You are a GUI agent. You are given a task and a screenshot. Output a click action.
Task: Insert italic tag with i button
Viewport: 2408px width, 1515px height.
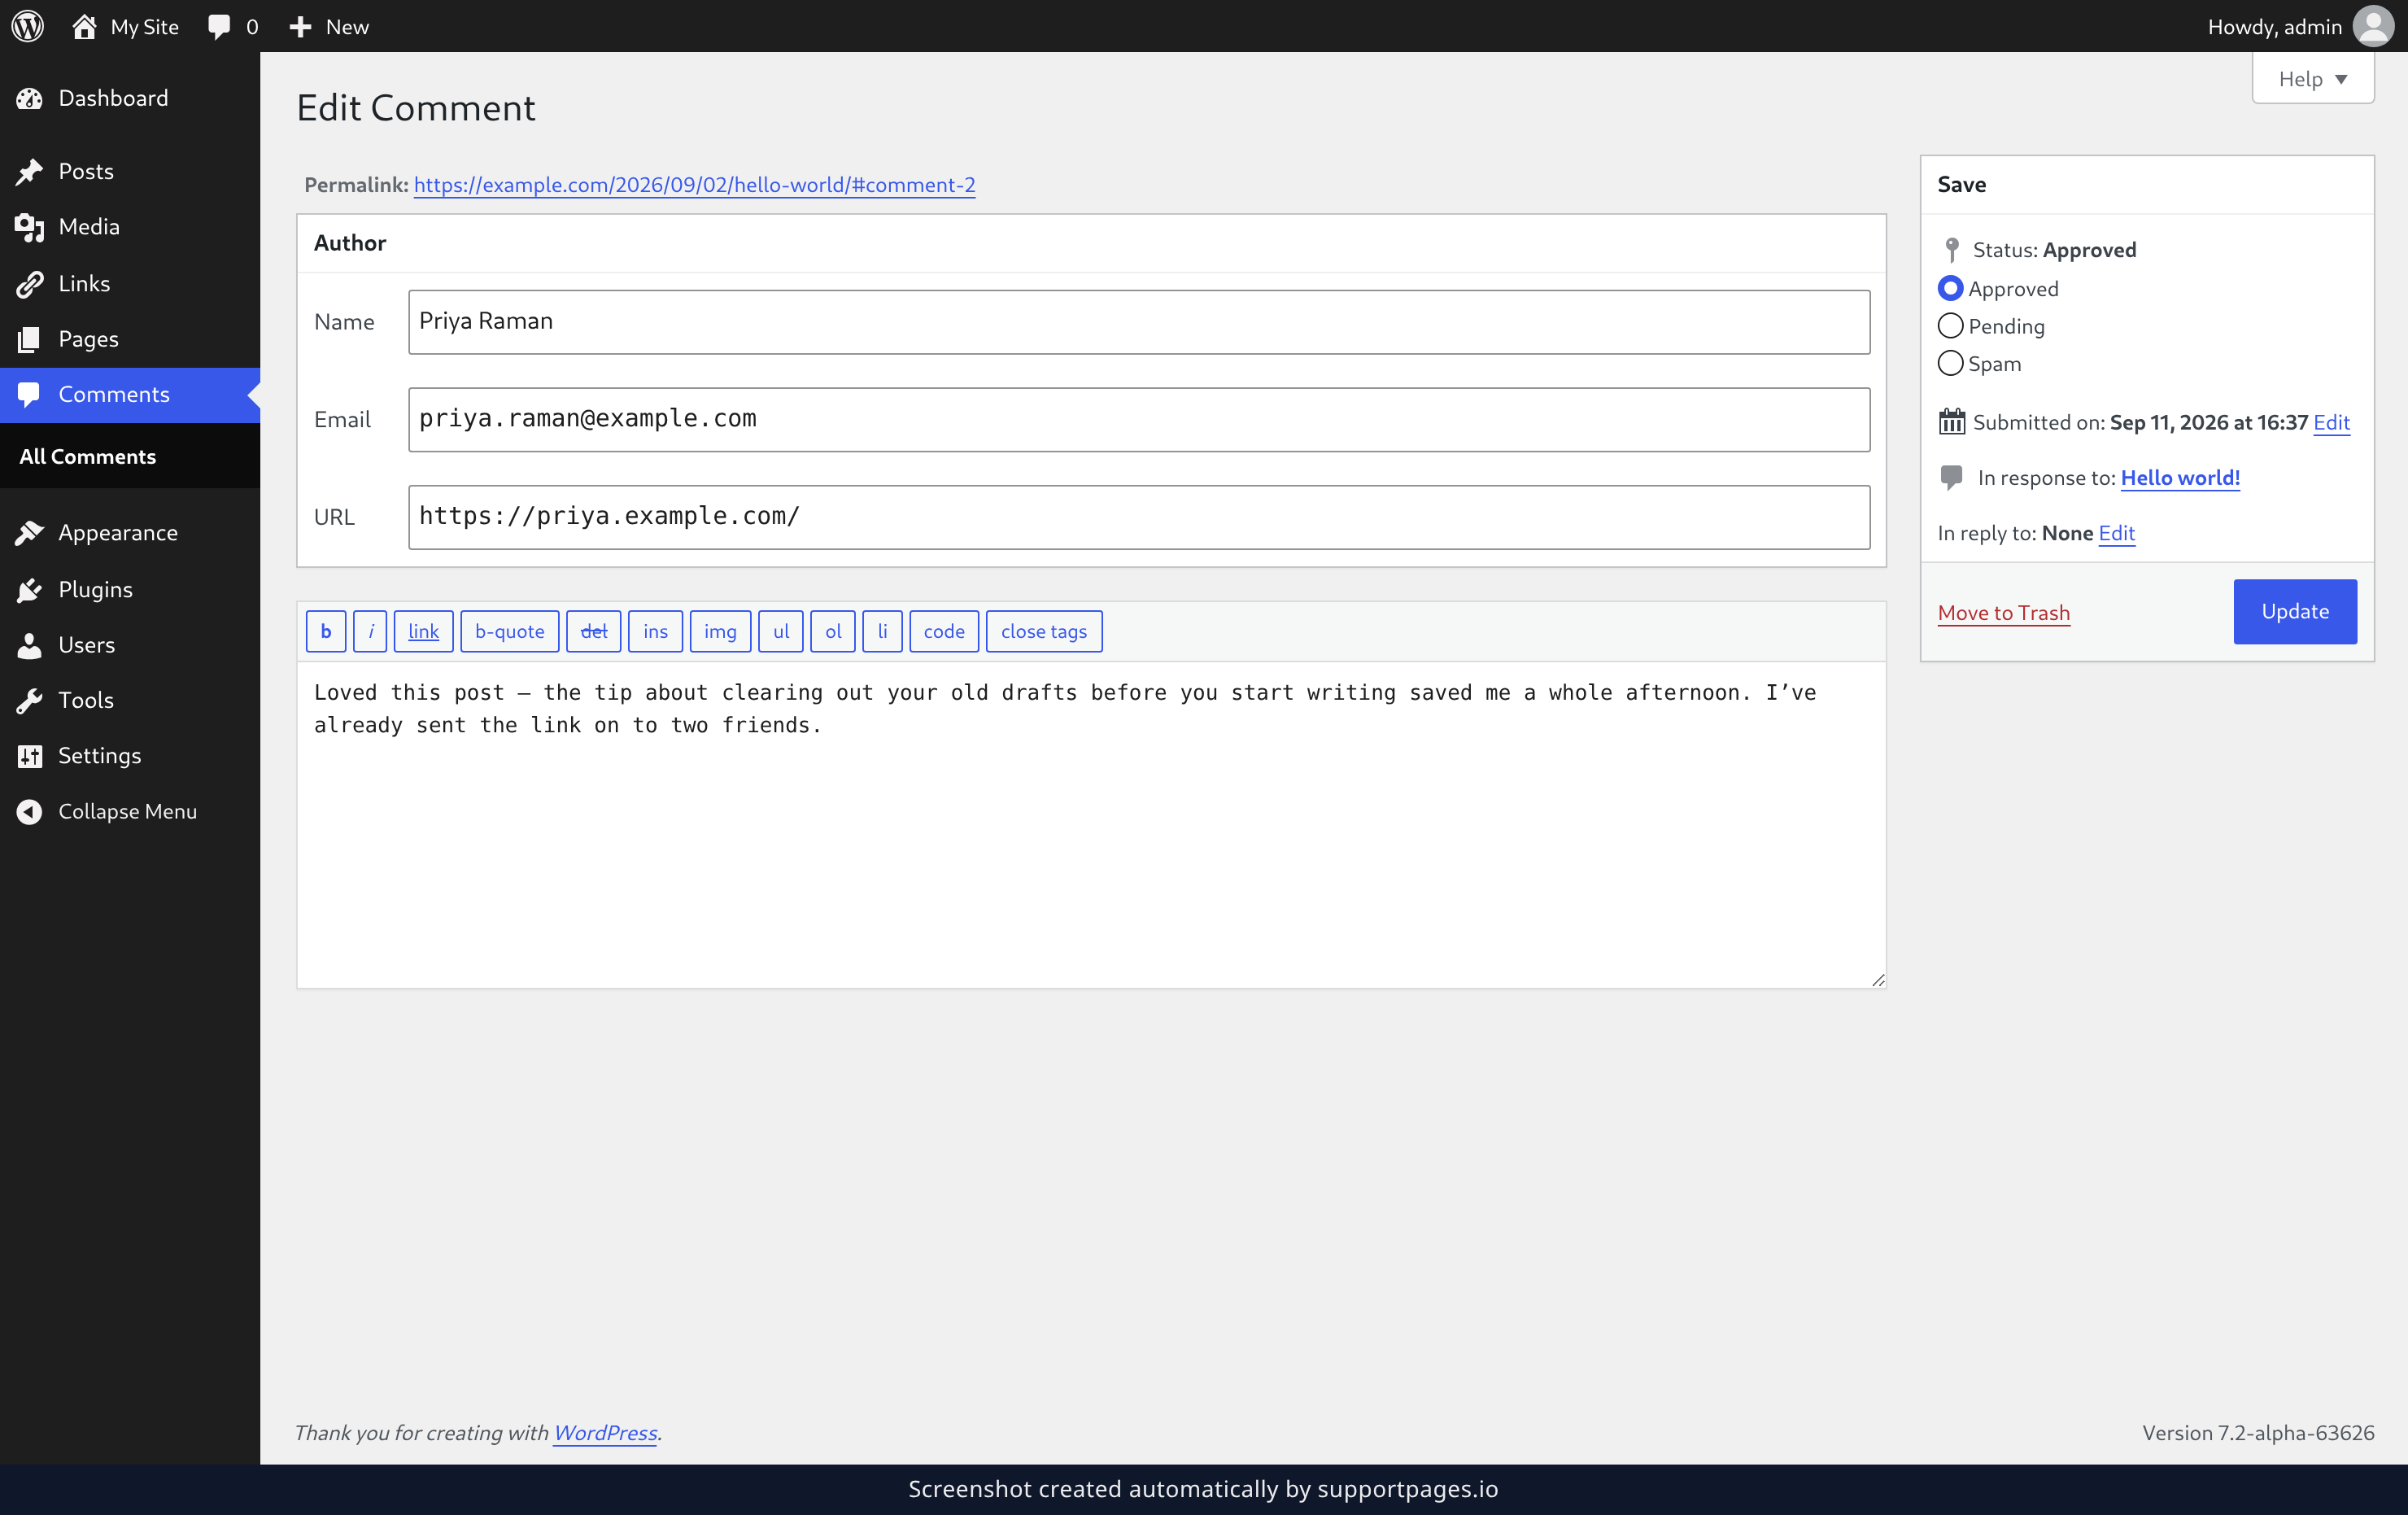click(370, 631)
